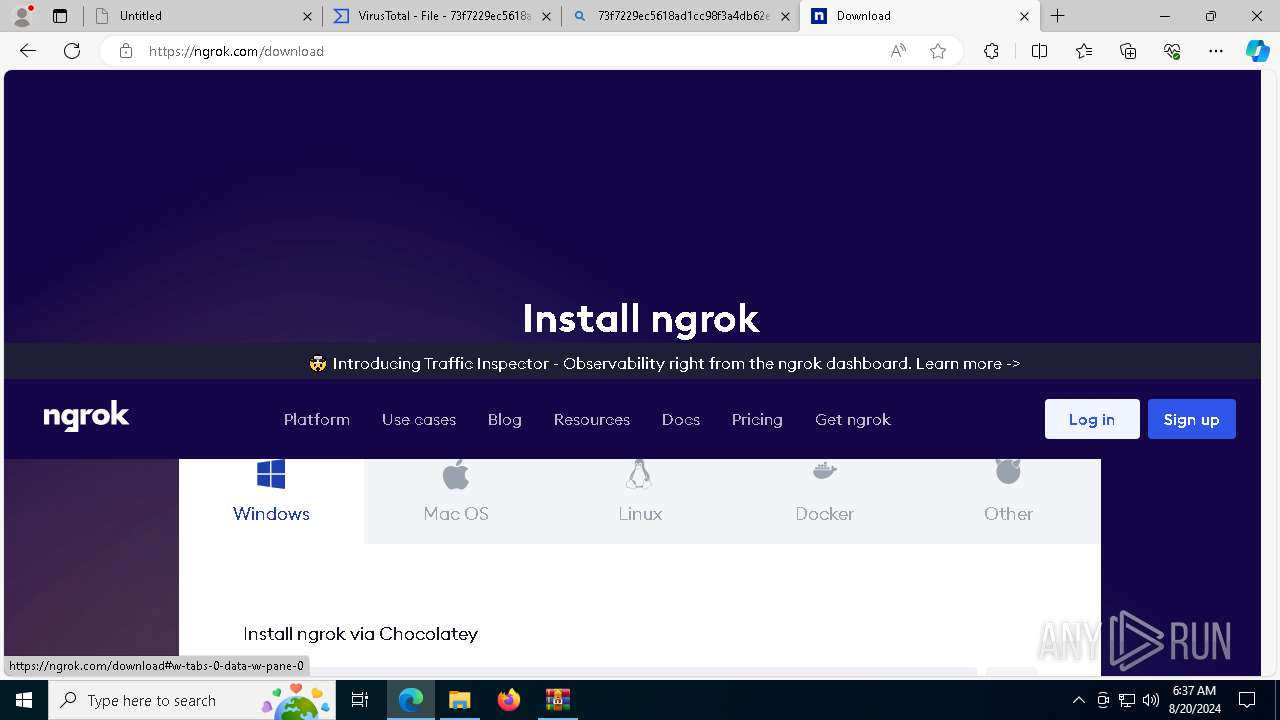1280x720 pixels.
Task: Open File Explorer from taskbar
Action: [459, 700]
